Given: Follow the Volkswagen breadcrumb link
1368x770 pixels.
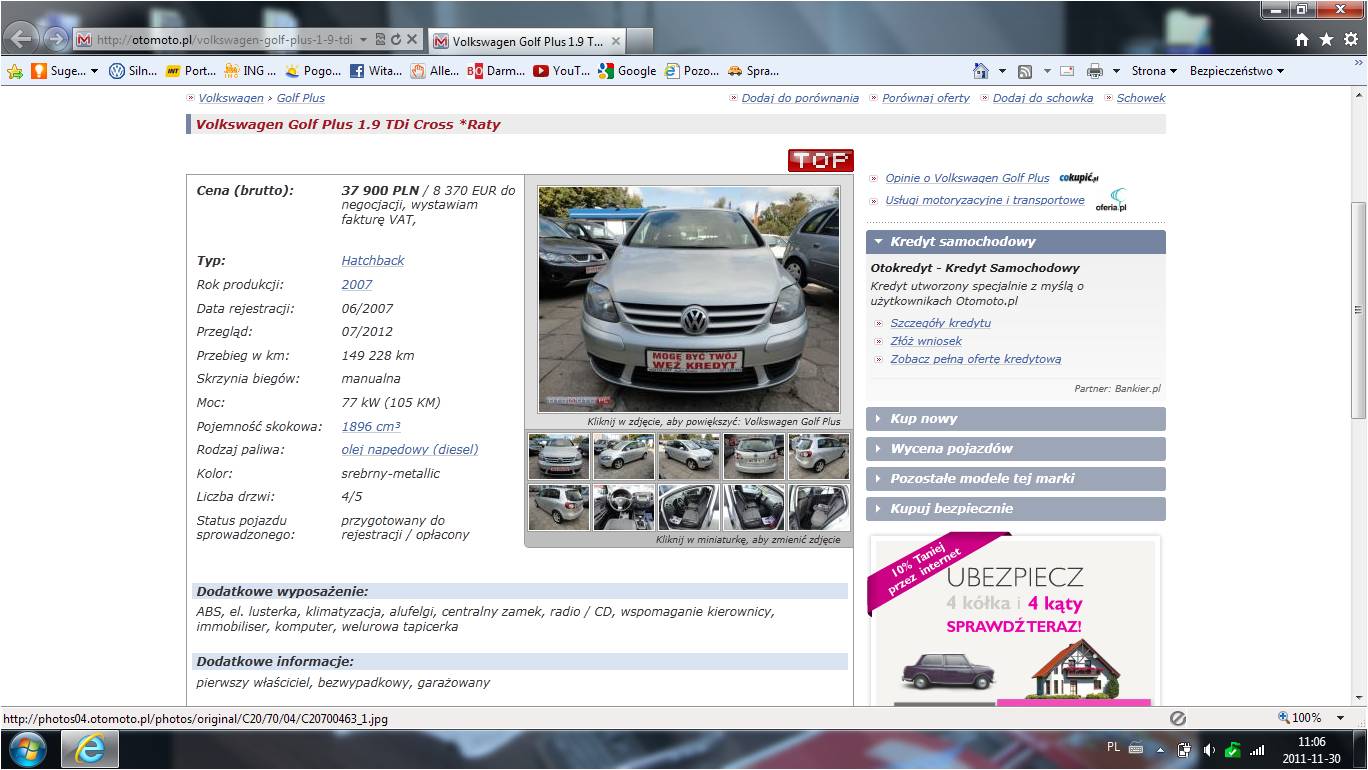Looking at the screenshot, I should (231, 98).
